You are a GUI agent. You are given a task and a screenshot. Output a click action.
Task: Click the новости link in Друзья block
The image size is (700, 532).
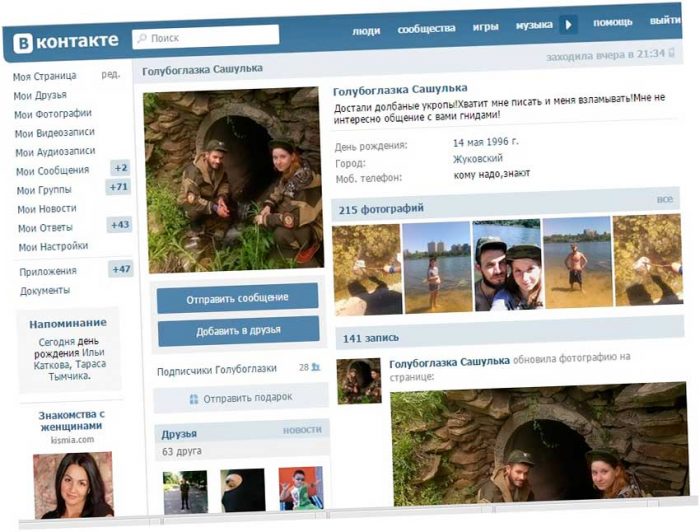point(302,430)
